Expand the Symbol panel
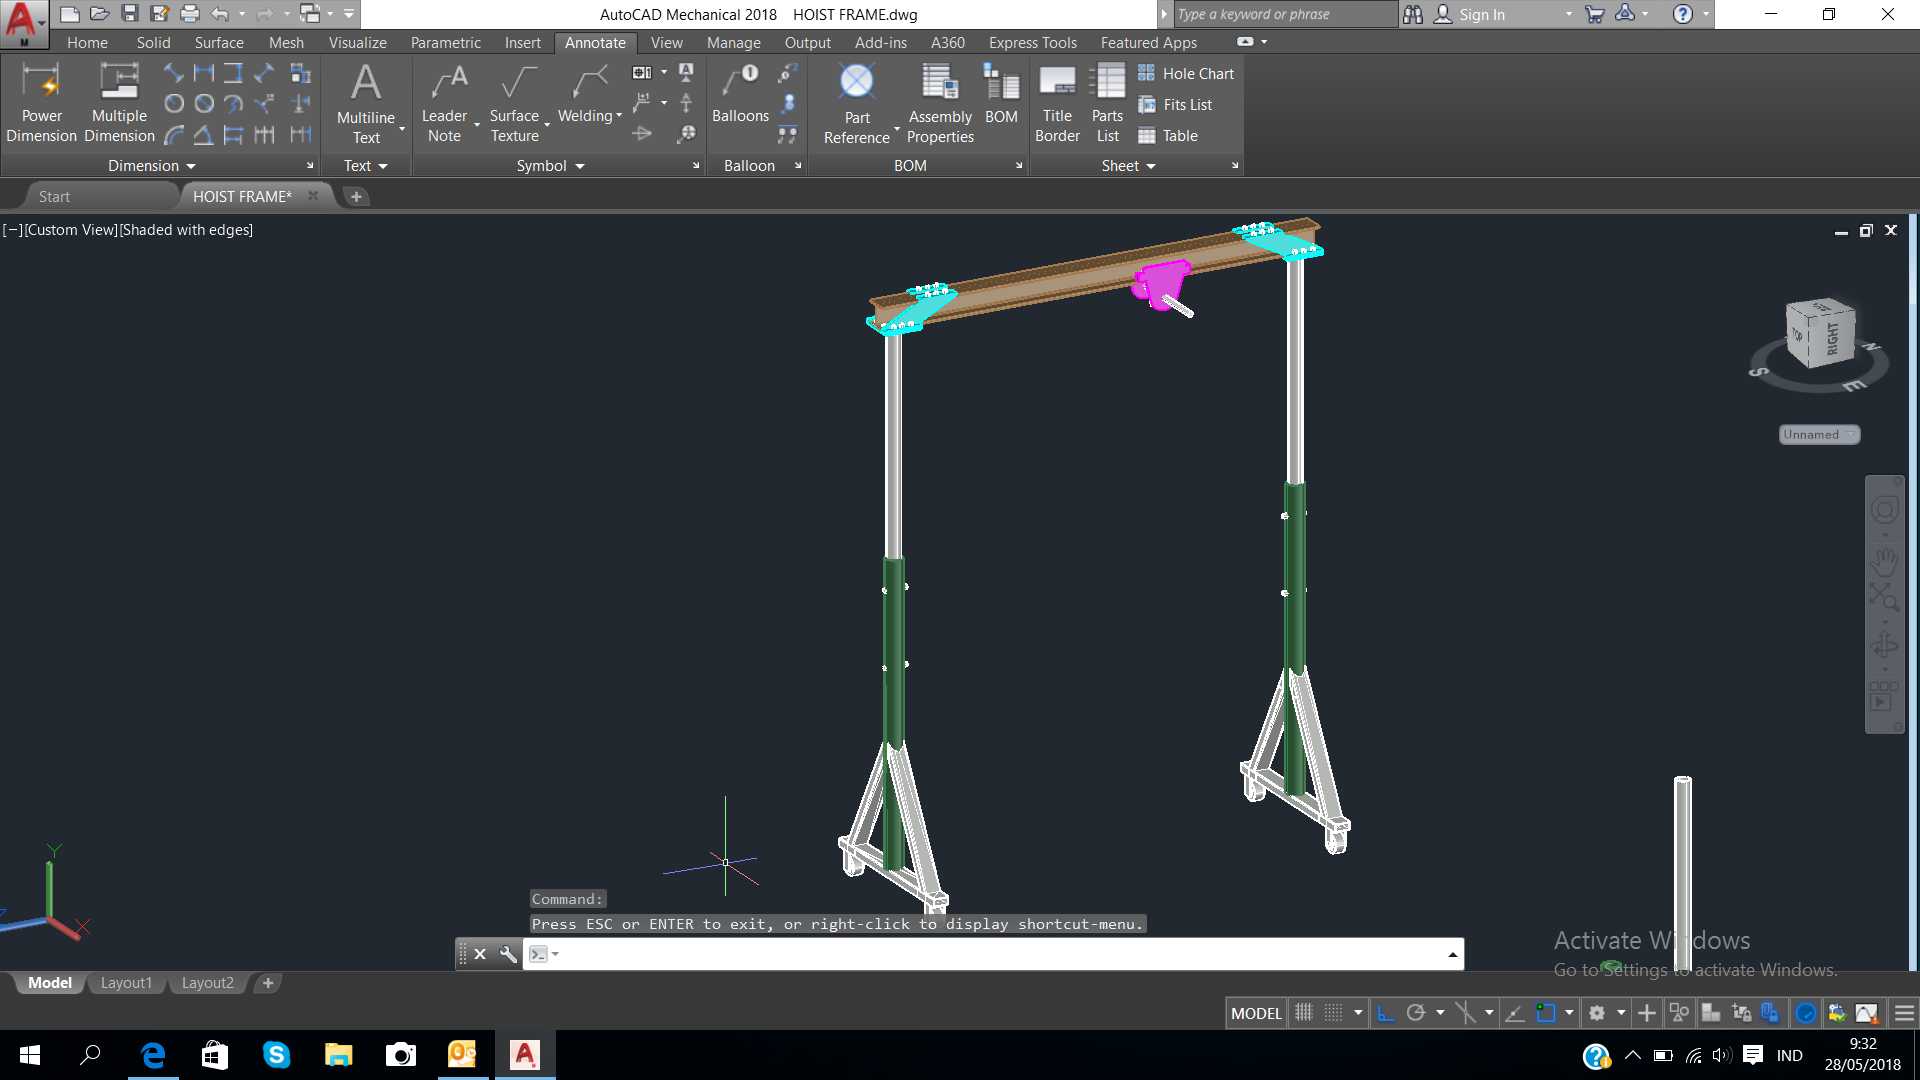This screenshot has width=1920, height=1080. (x=550, y=166)
